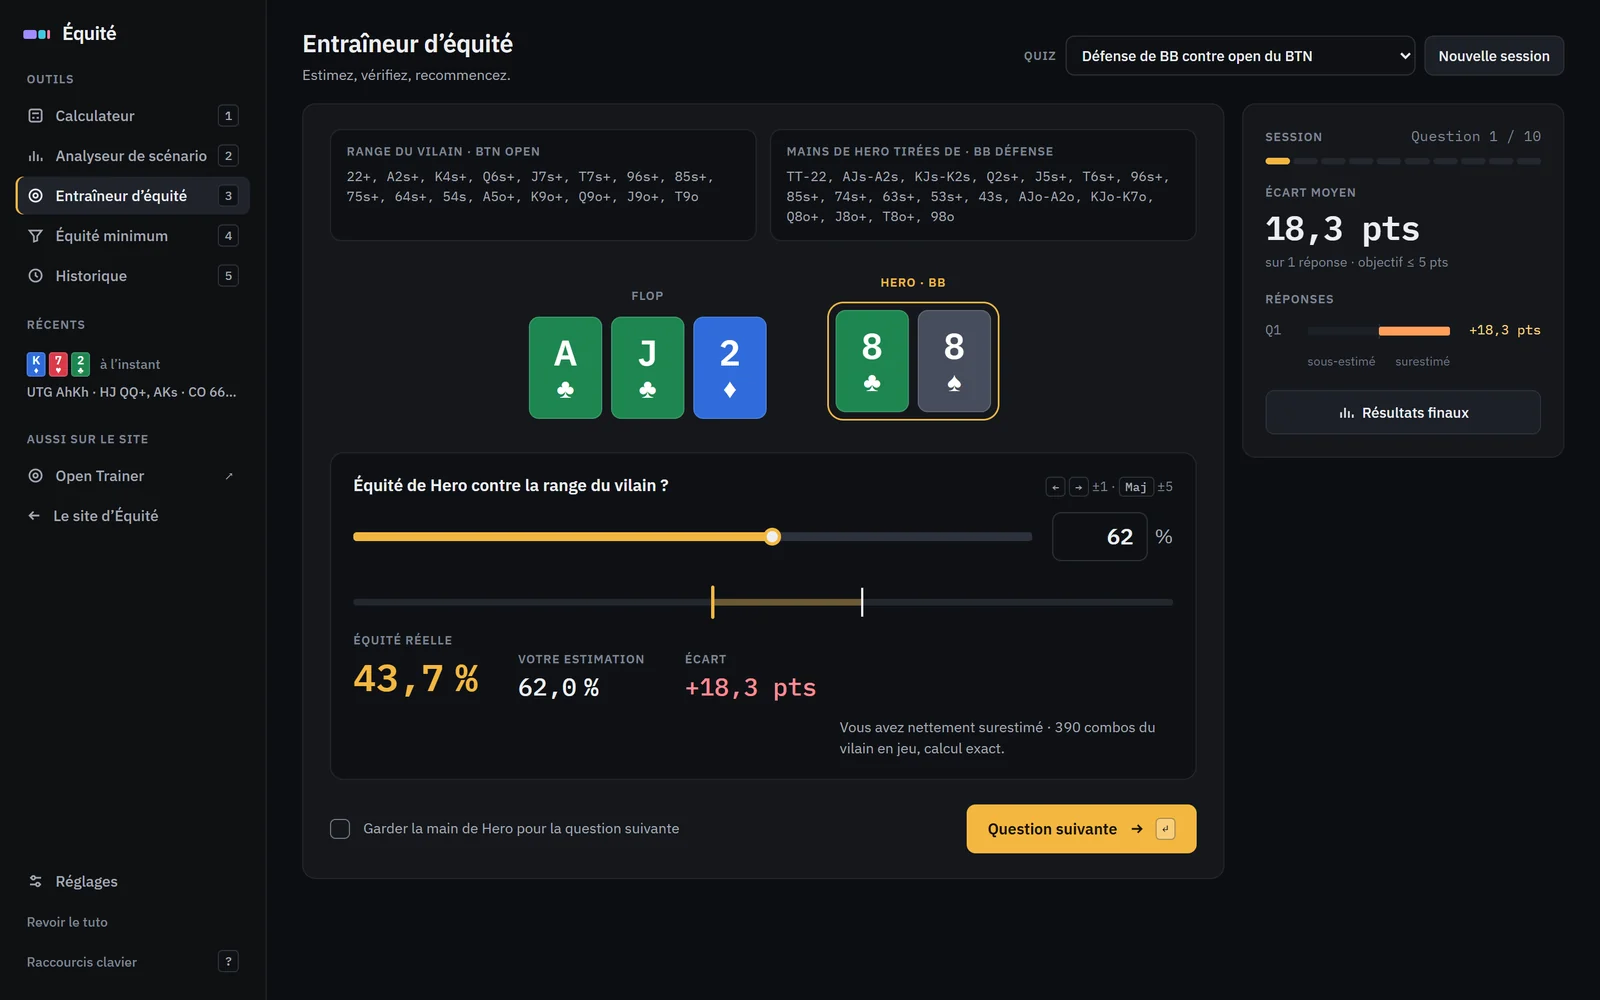This screenshot has height=1000, width=1600.
Task: Click Revoir le tuto link
Action: pyautogui.click(x=67, y=922)
